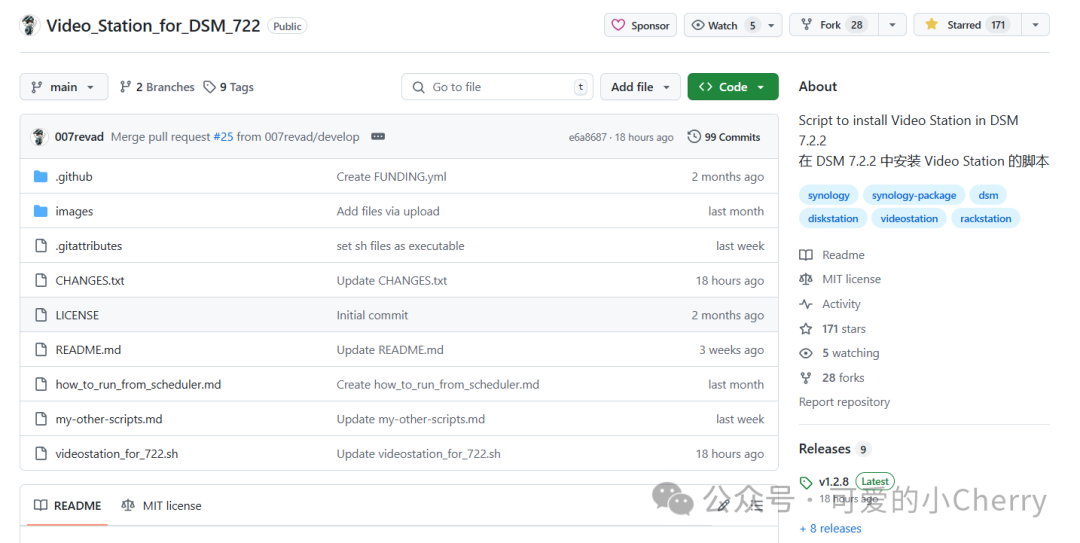Click the Sponsor button
The image size is (1080, 543).
tap(641, 25)
